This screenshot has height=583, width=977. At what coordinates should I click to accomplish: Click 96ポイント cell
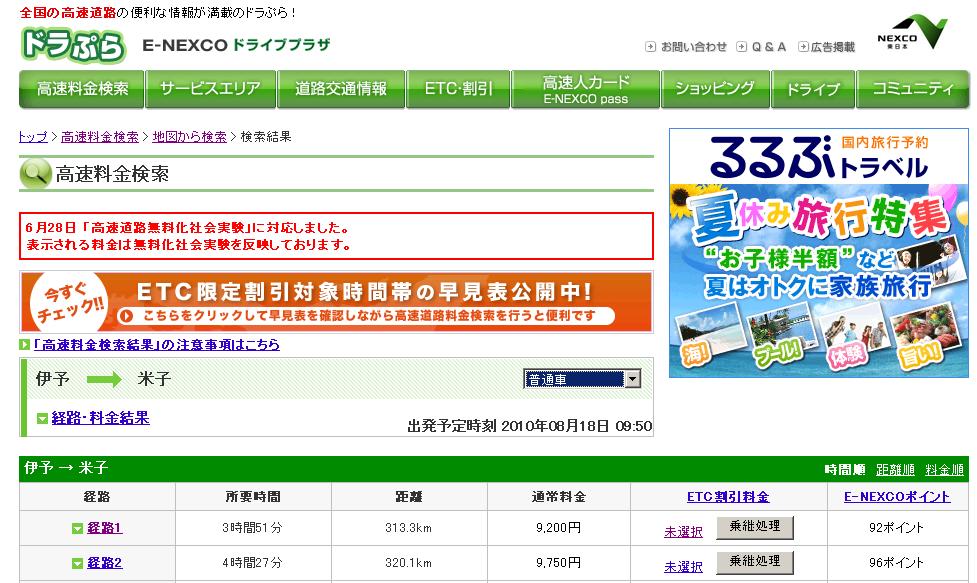point(897,563)
